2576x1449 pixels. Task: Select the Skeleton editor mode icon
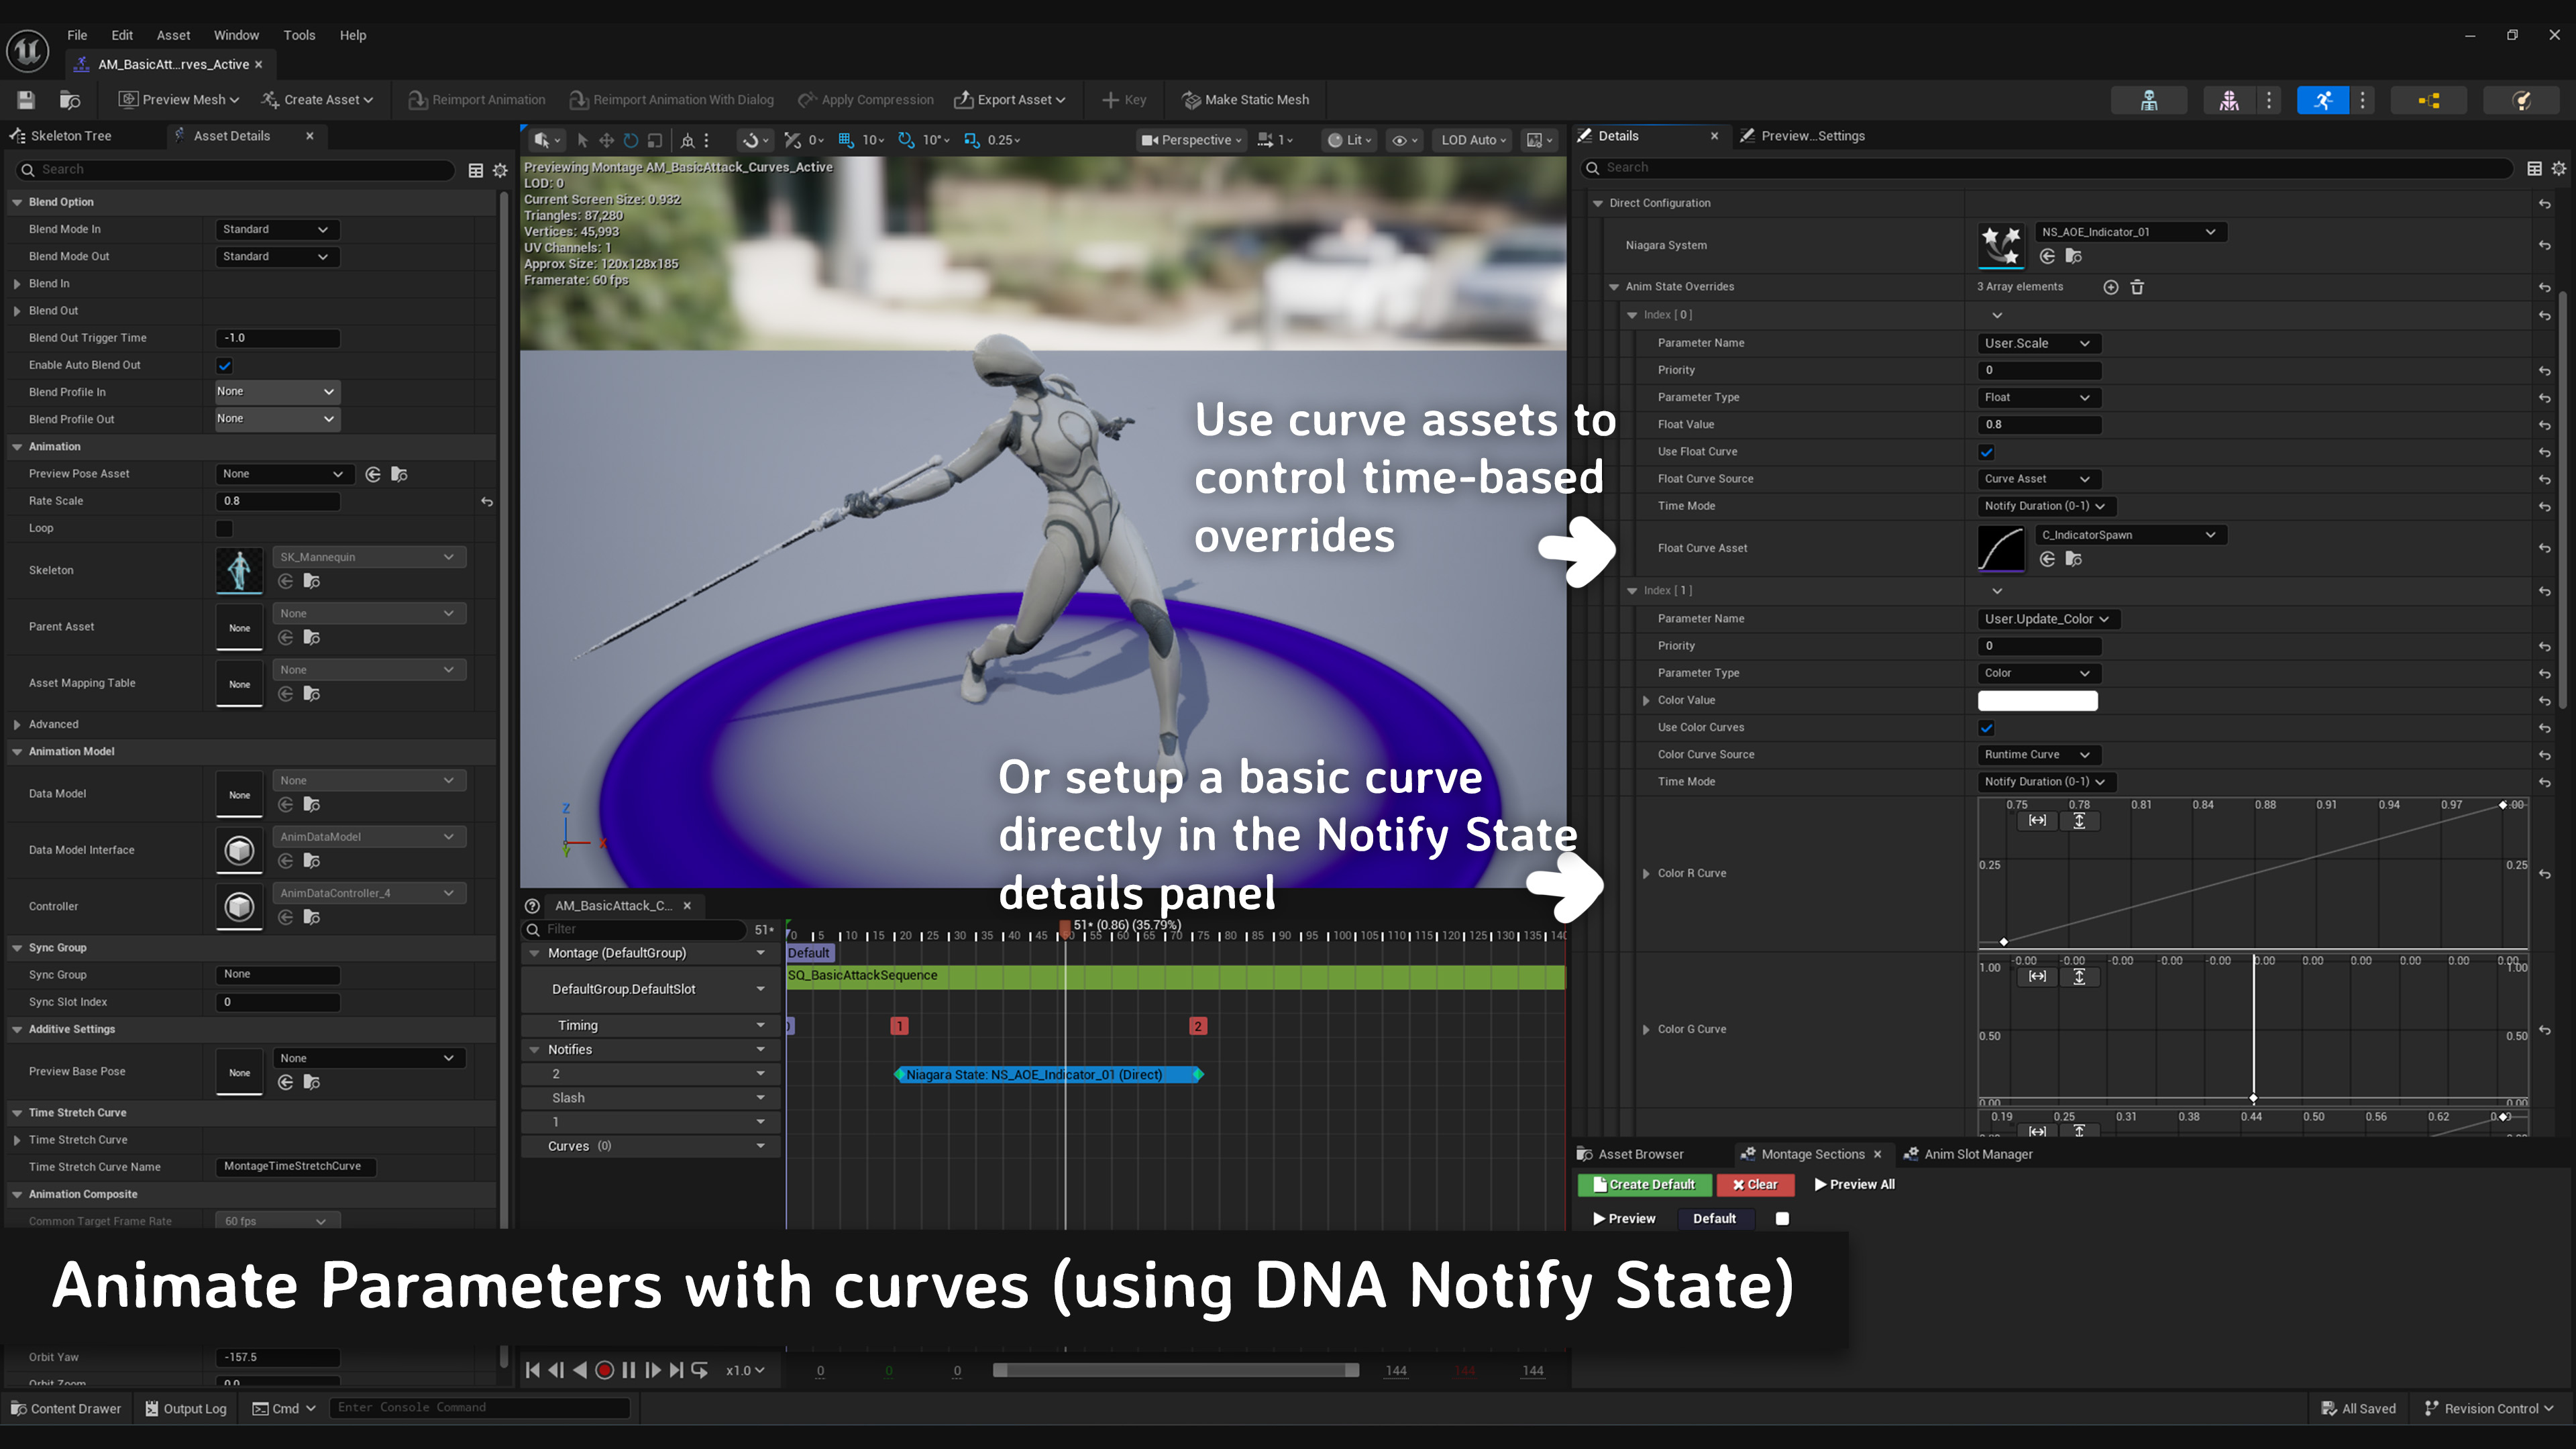tap(2149, 100)
